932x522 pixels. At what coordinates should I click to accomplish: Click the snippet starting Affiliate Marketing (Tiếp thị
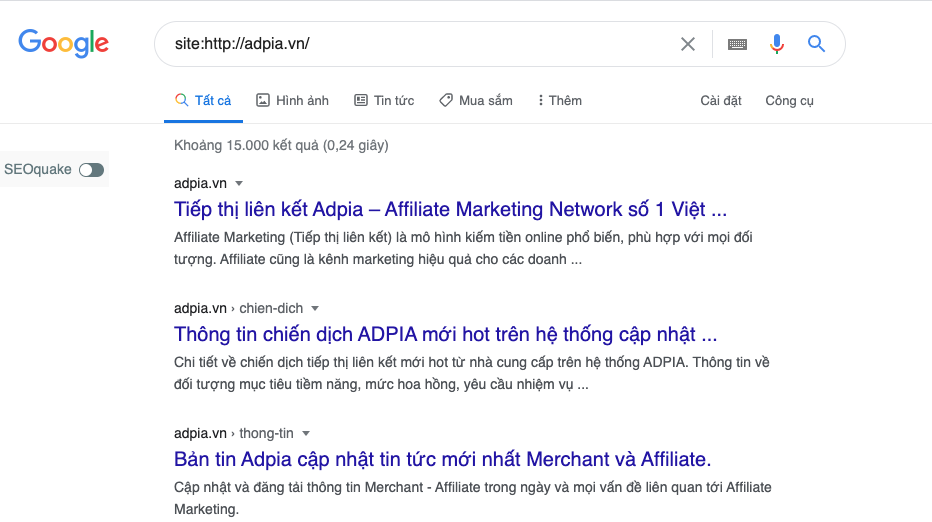point(463,248)
